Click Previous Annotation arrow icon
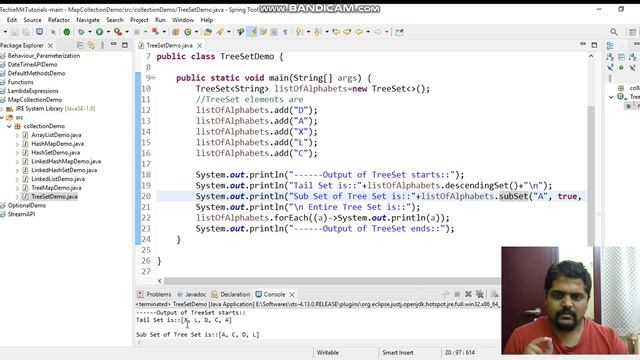 point(317,32)
